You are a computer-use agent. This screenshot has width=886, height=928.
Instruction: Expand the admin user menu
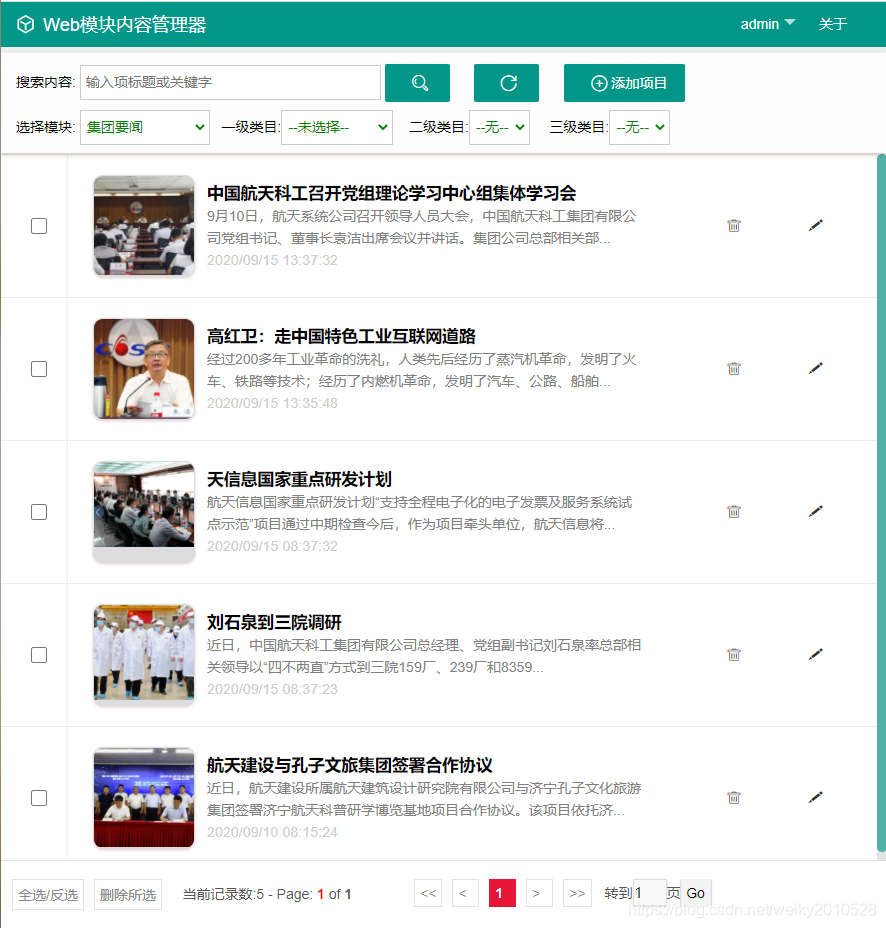pyautogui.click(x=768, y=24)
